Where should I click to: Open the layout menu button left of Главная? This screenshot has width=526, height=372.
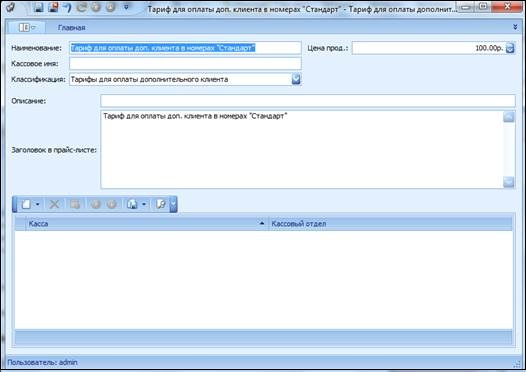tap(27, 28)
